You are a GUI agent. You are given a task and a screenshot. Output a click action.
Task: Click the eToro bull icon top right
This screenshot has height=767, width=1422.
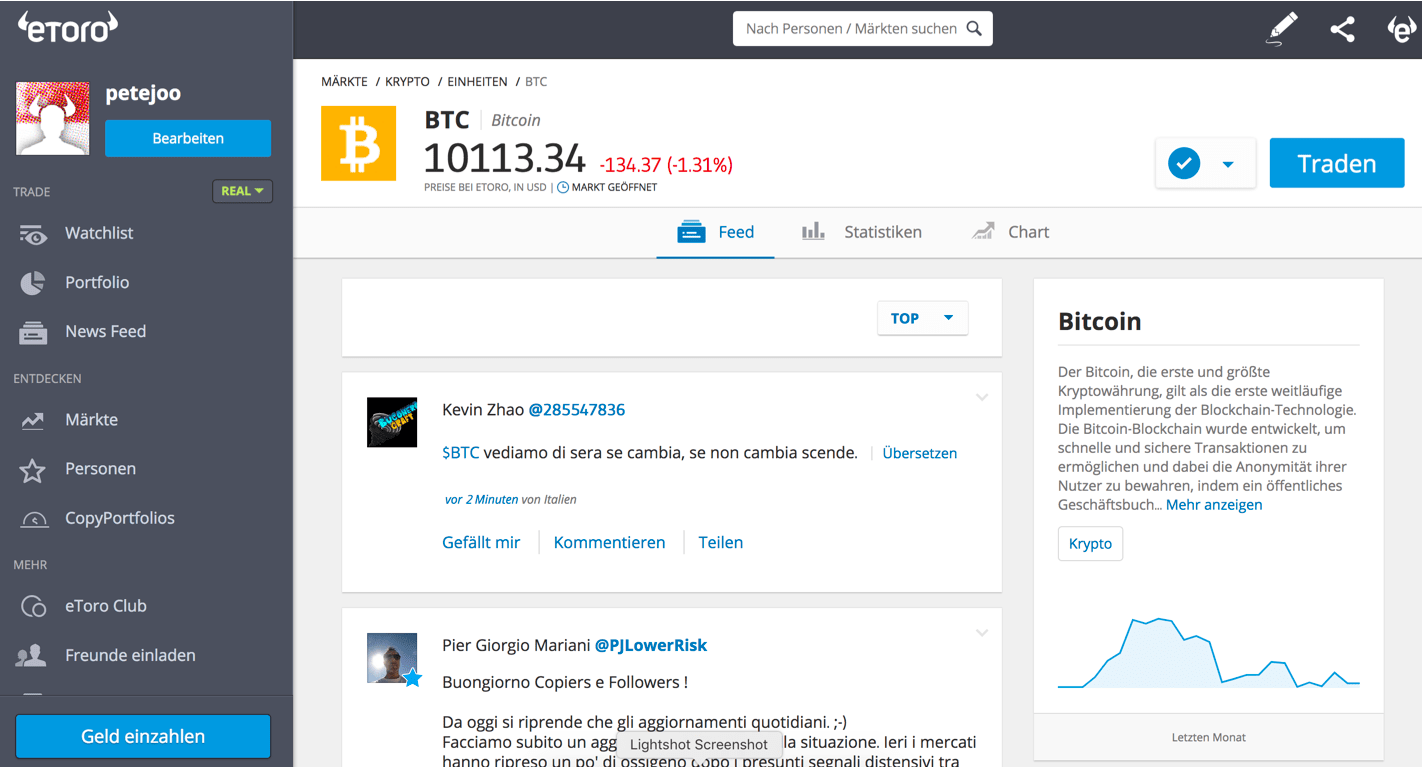(x=1402, y=29)
